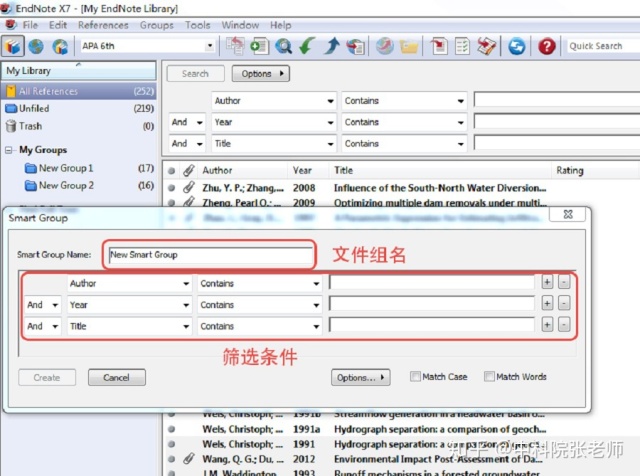Click the Format Bibliography icon
The width and height of the screenshot is (640, 476).
[462, 46]
